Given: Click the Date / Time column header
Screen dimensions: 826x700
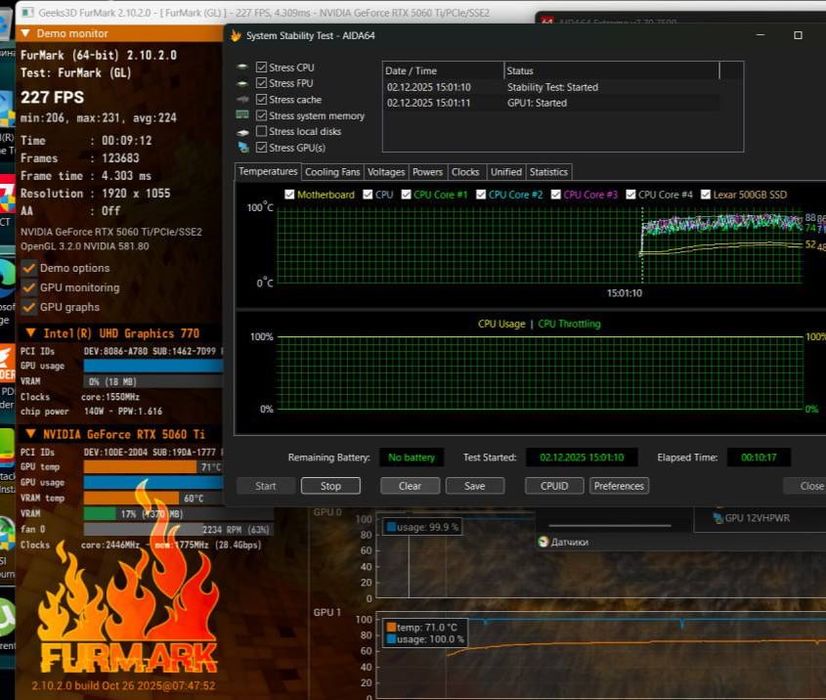Looking at the screenshot, I should [443, 71].
